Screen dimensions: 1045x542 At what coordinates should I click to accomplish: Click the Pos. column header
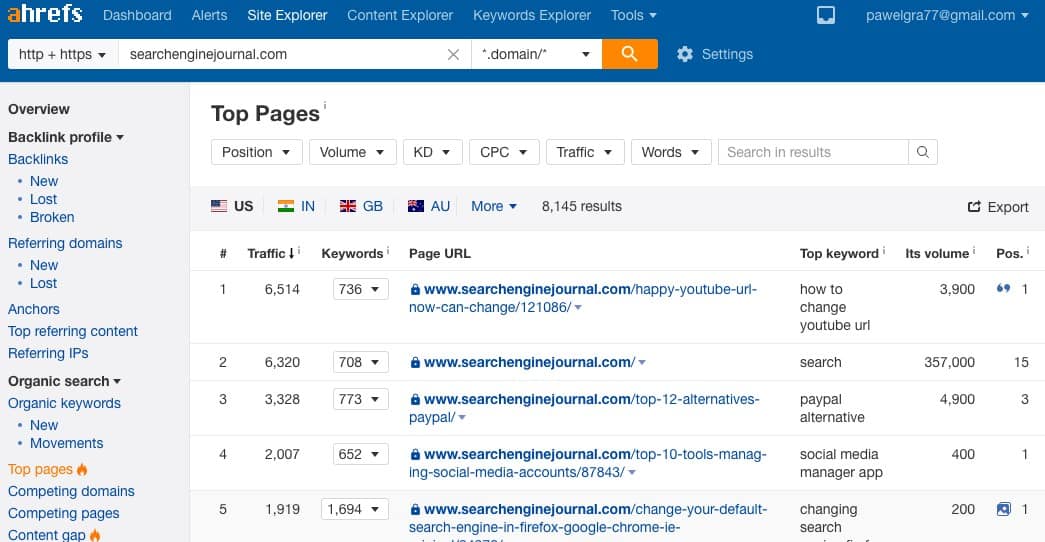pos(1009,253)
